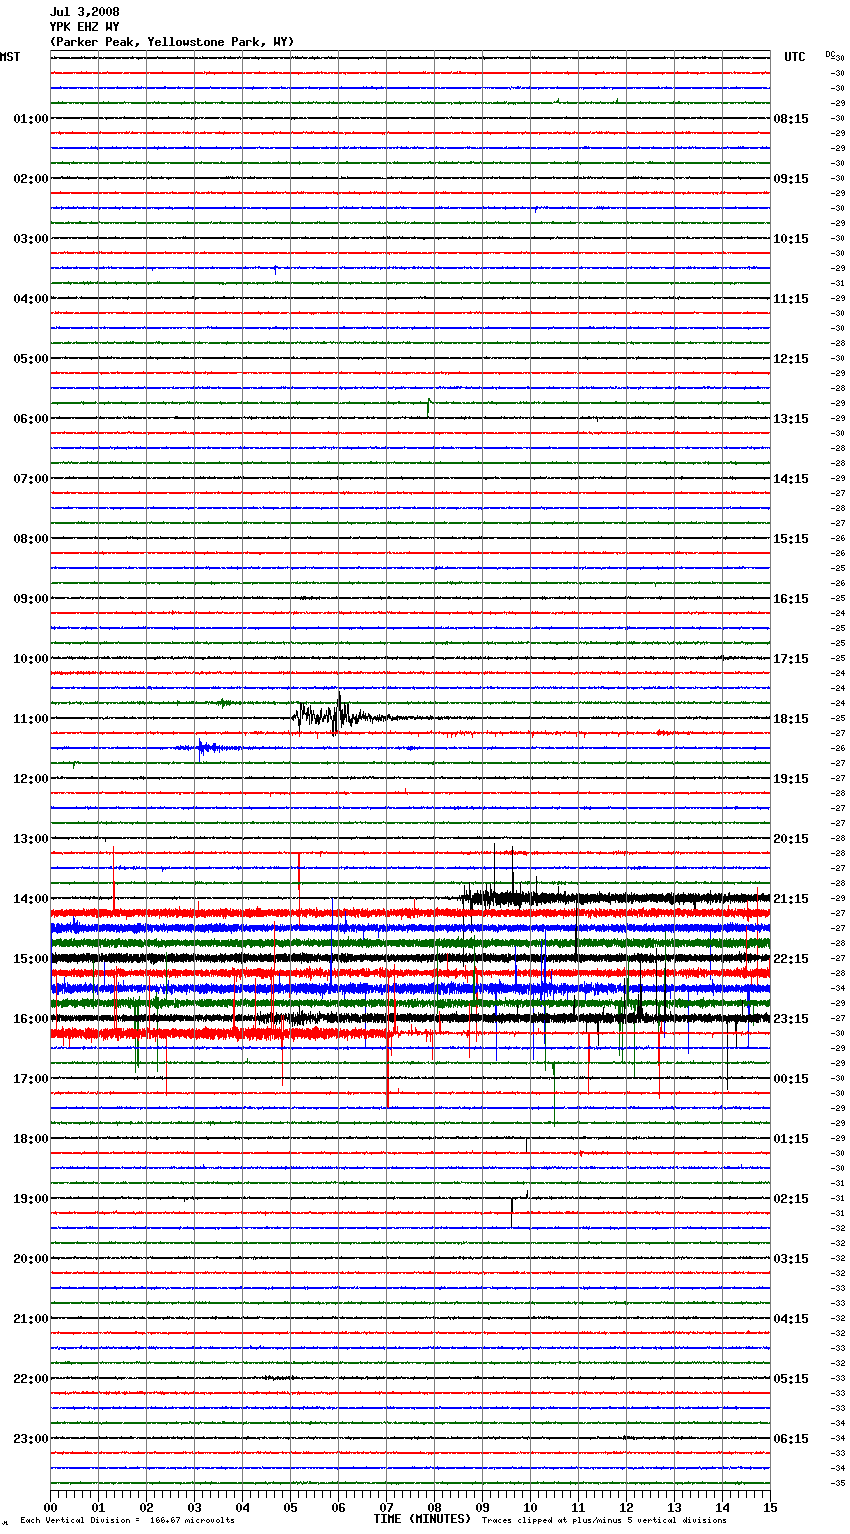Click the "09:00" MST hour label
850x1534 pixels.
30,599
